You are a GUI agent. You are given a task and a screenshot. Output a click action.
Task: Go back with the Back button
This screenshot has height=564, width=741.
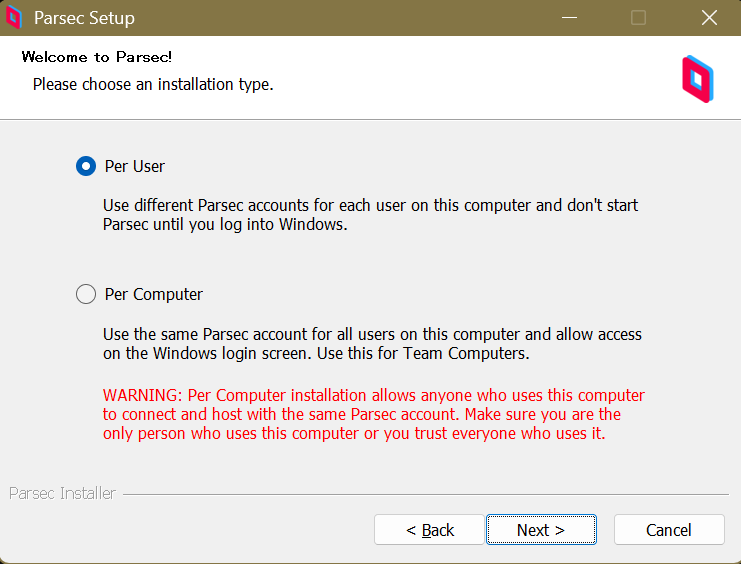pyautogui.click(x=430, y=530)
